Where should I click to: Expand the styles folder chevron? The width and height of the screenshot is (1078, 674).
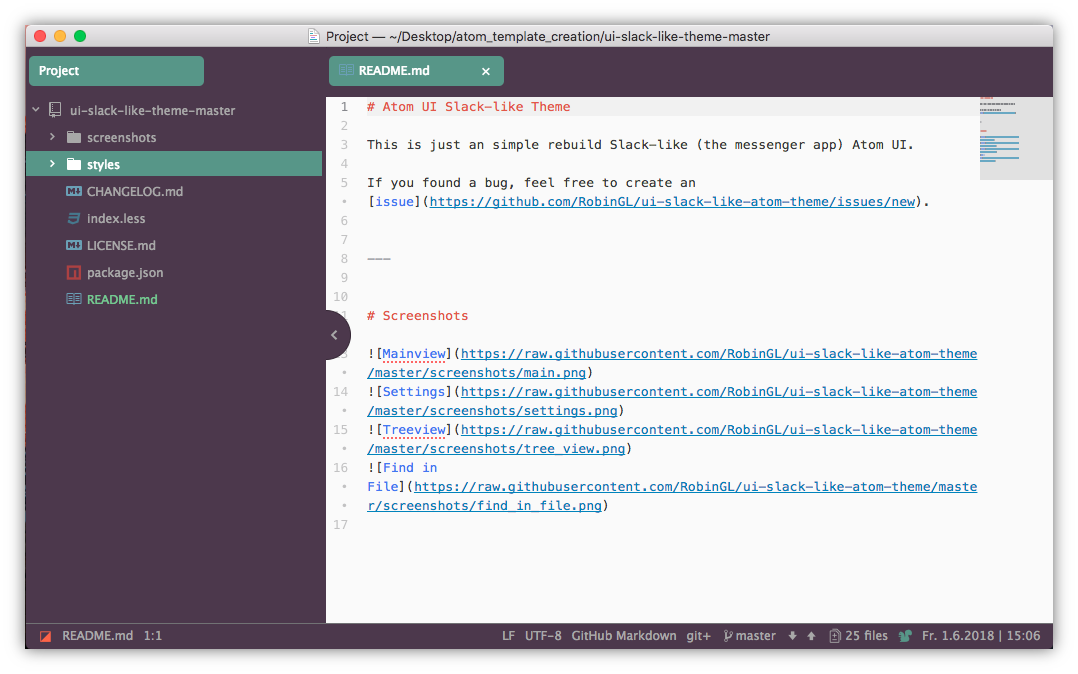click(x=52, y=164)
